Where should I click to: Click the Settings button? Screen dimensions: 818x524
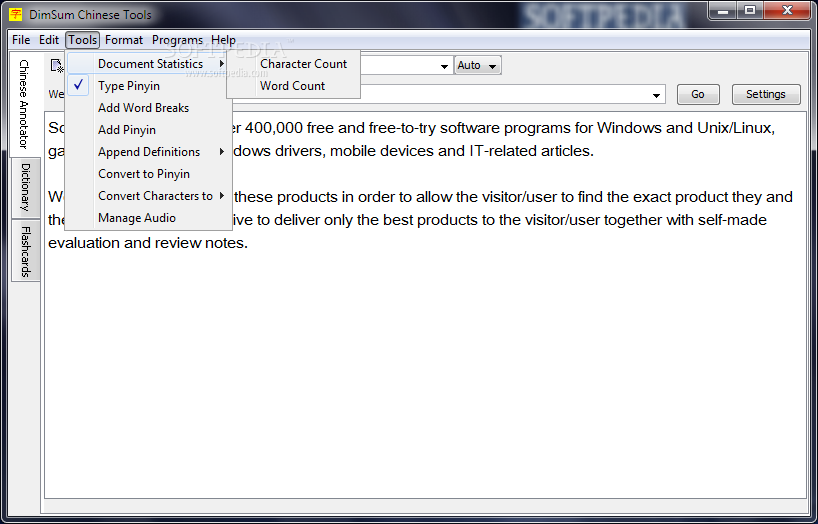[766, 94]
